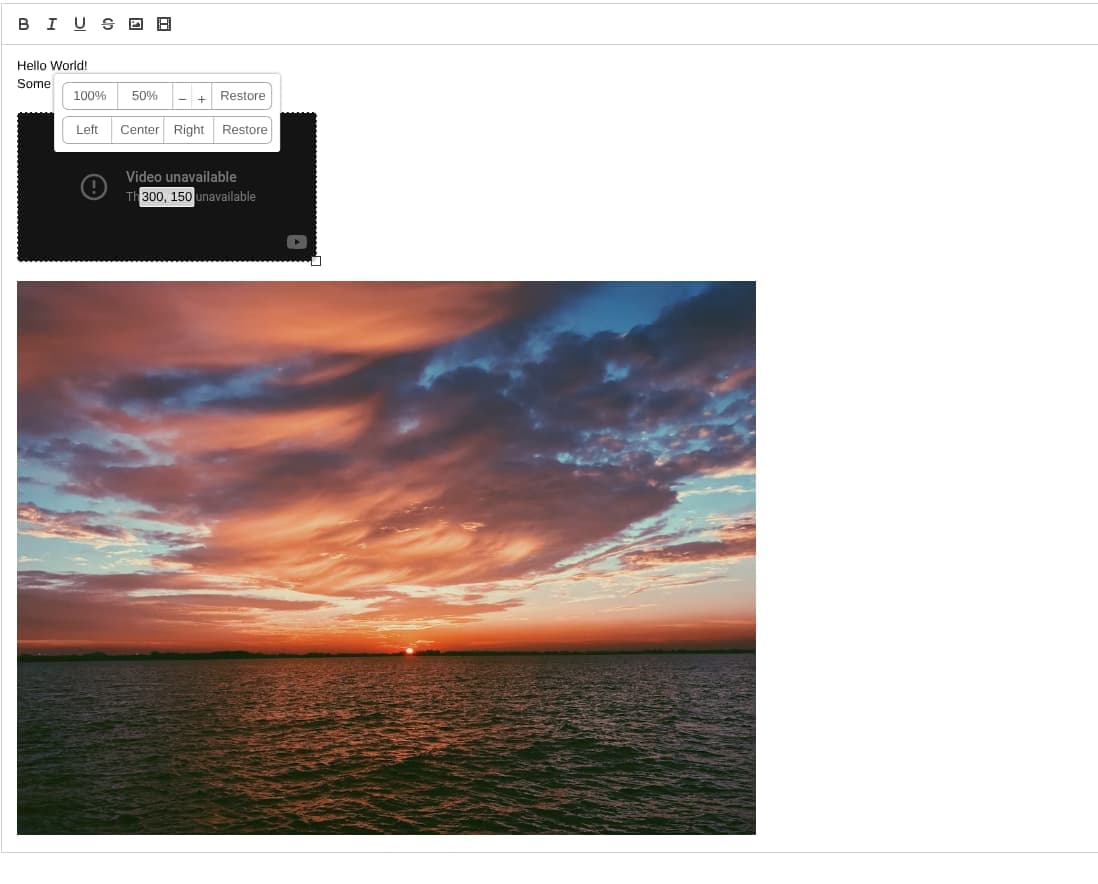Image resolution: width=1098 pixels, height=884 pixels.
Task: Click the YouTube logo on the video embed
Action: [296, 241]
